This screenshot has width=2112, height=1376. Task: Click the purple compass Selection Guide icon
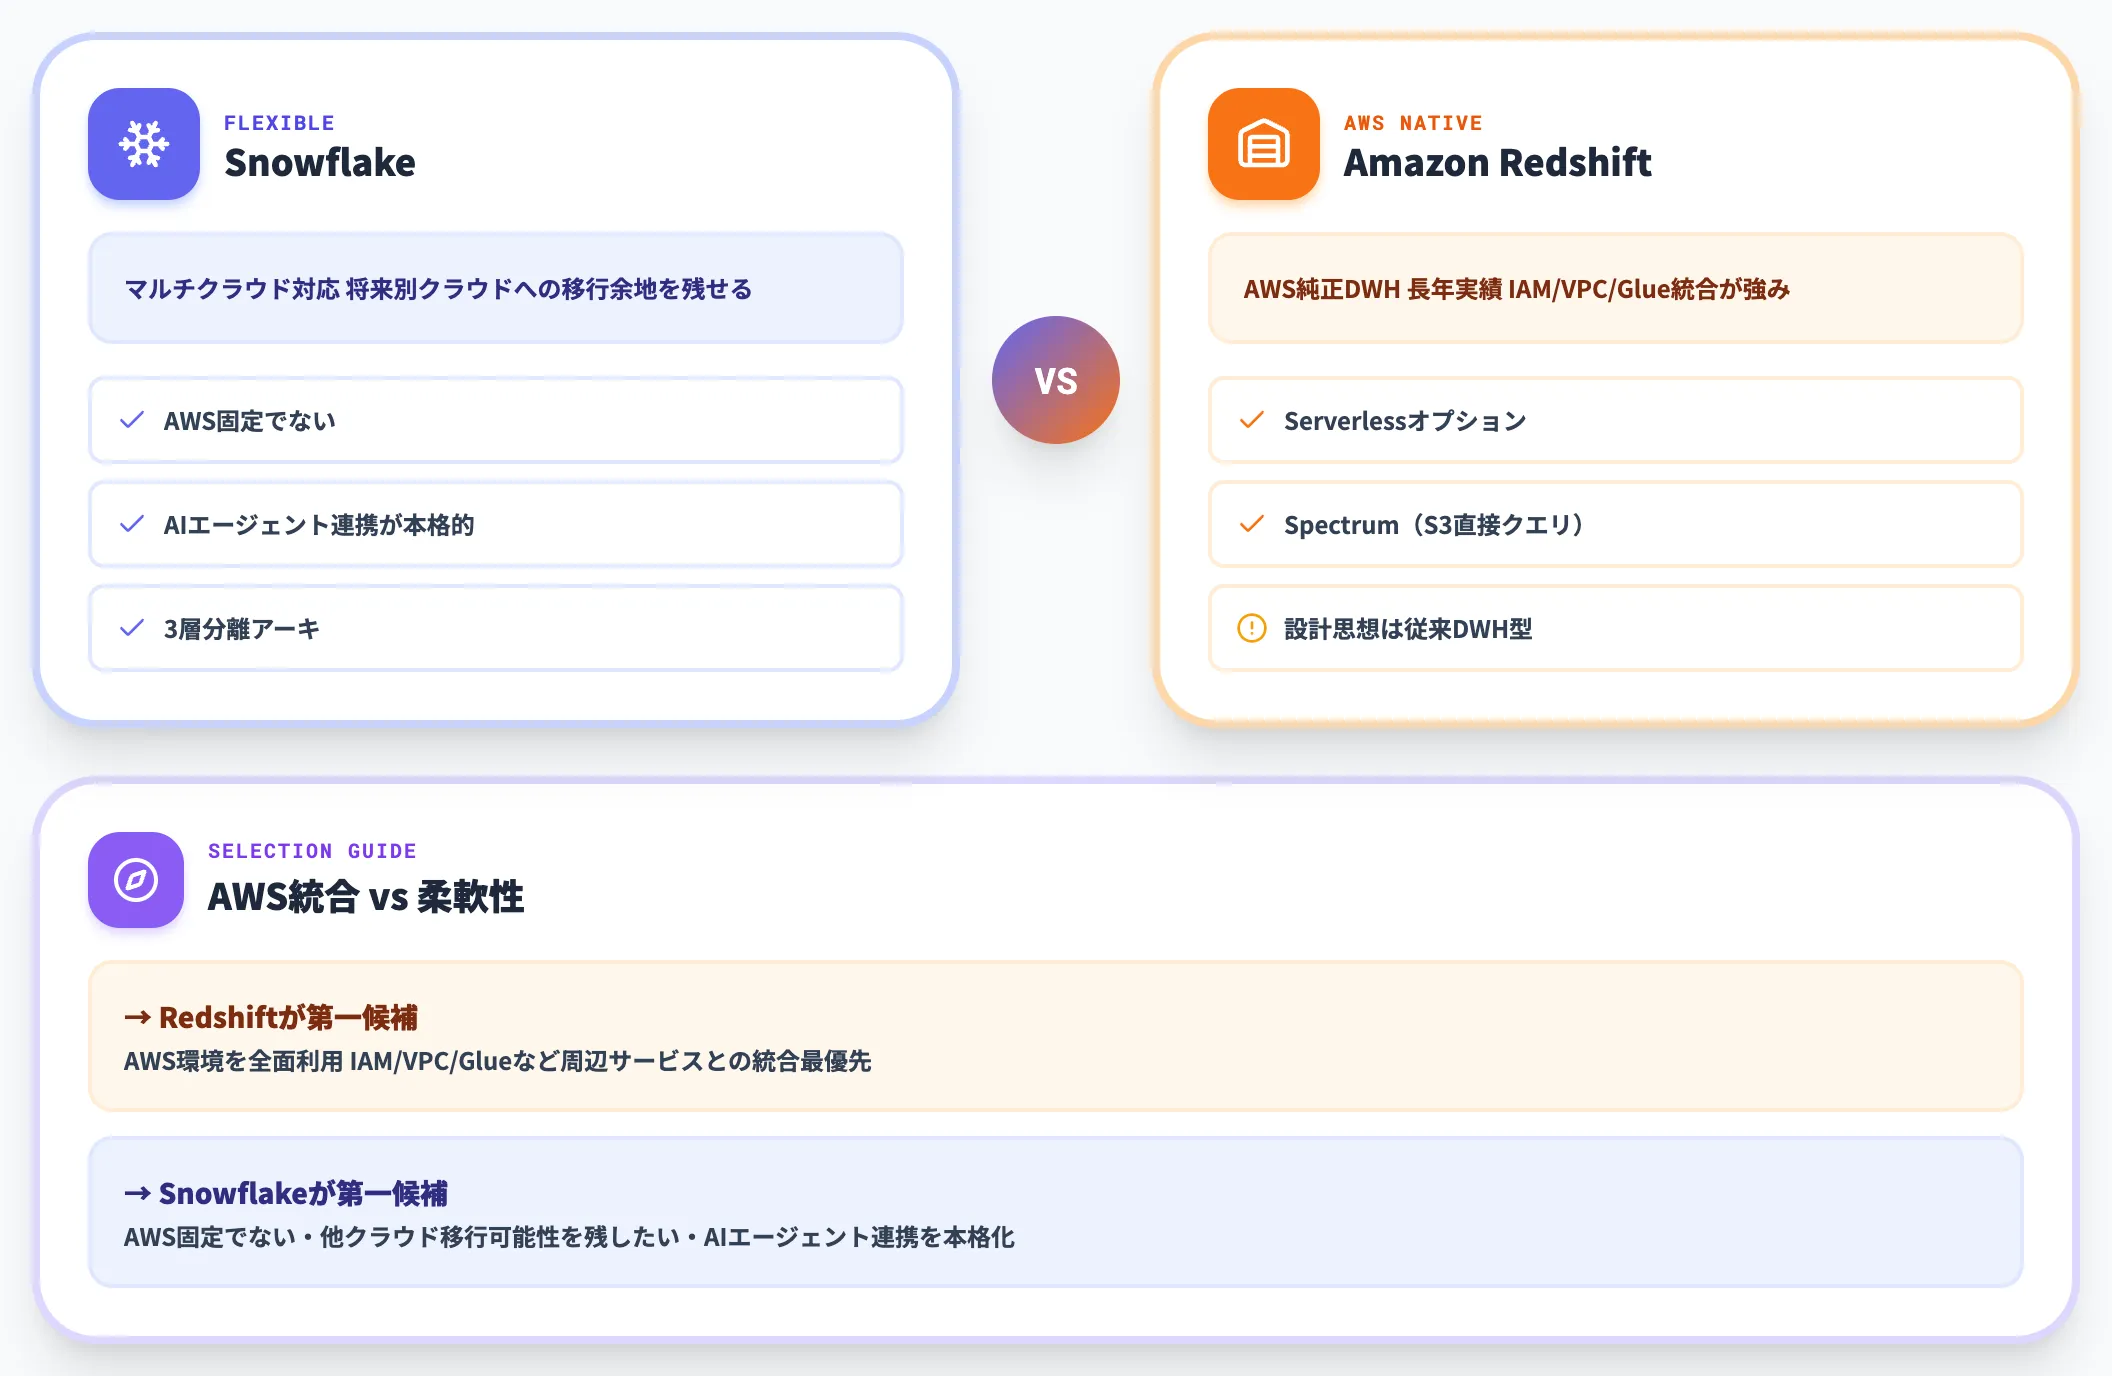(x=136, y=880)
